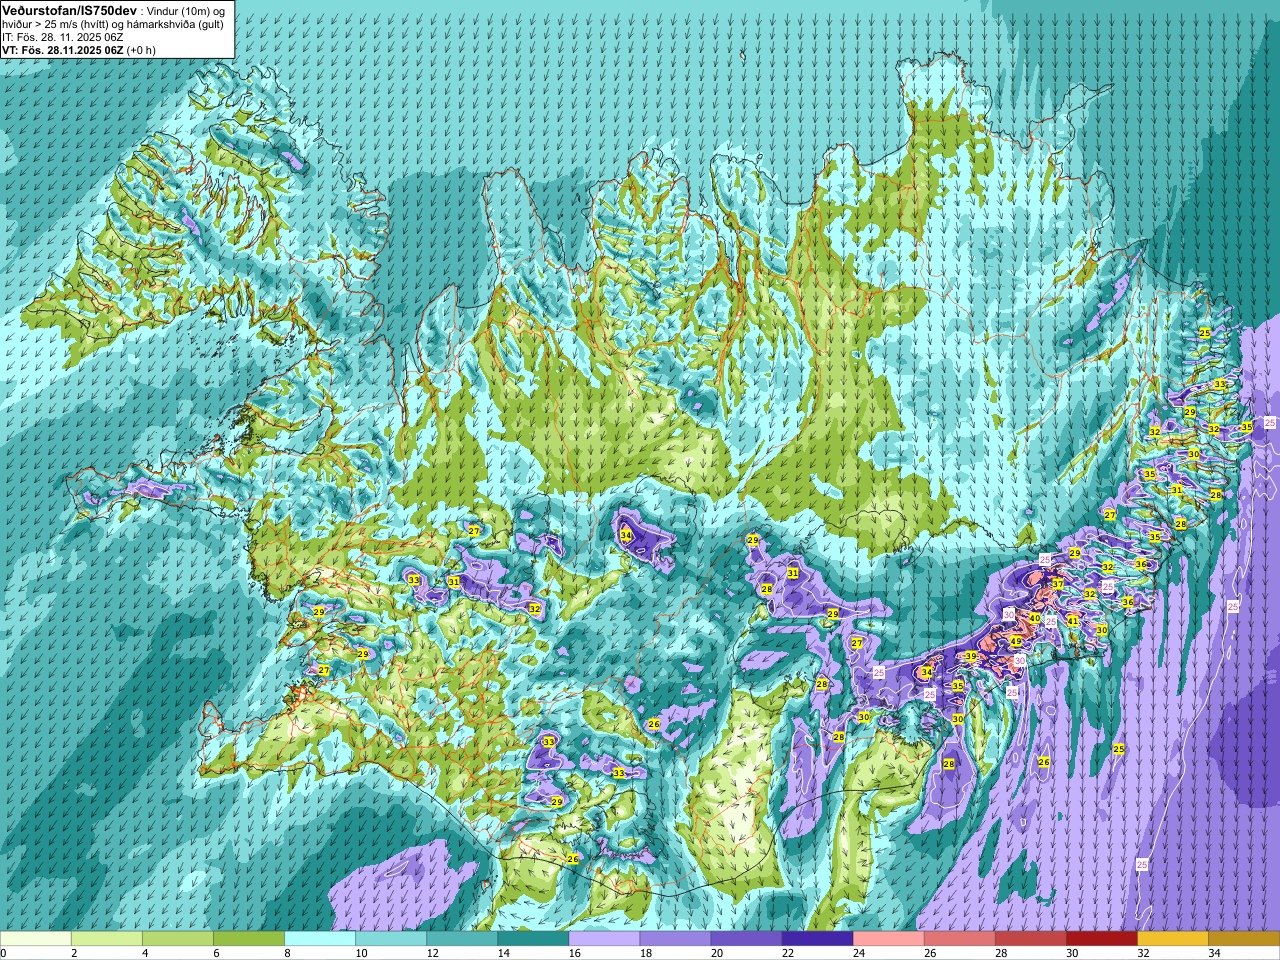Click the yellow '49' peak gust label
This screenshot has height=960, width=1280.
tap(1016, 642)
